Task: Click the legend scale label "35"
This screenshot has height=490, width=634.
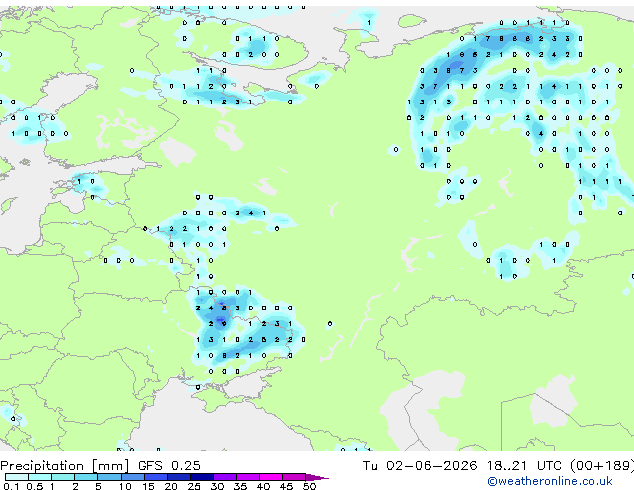Action: 240,486
